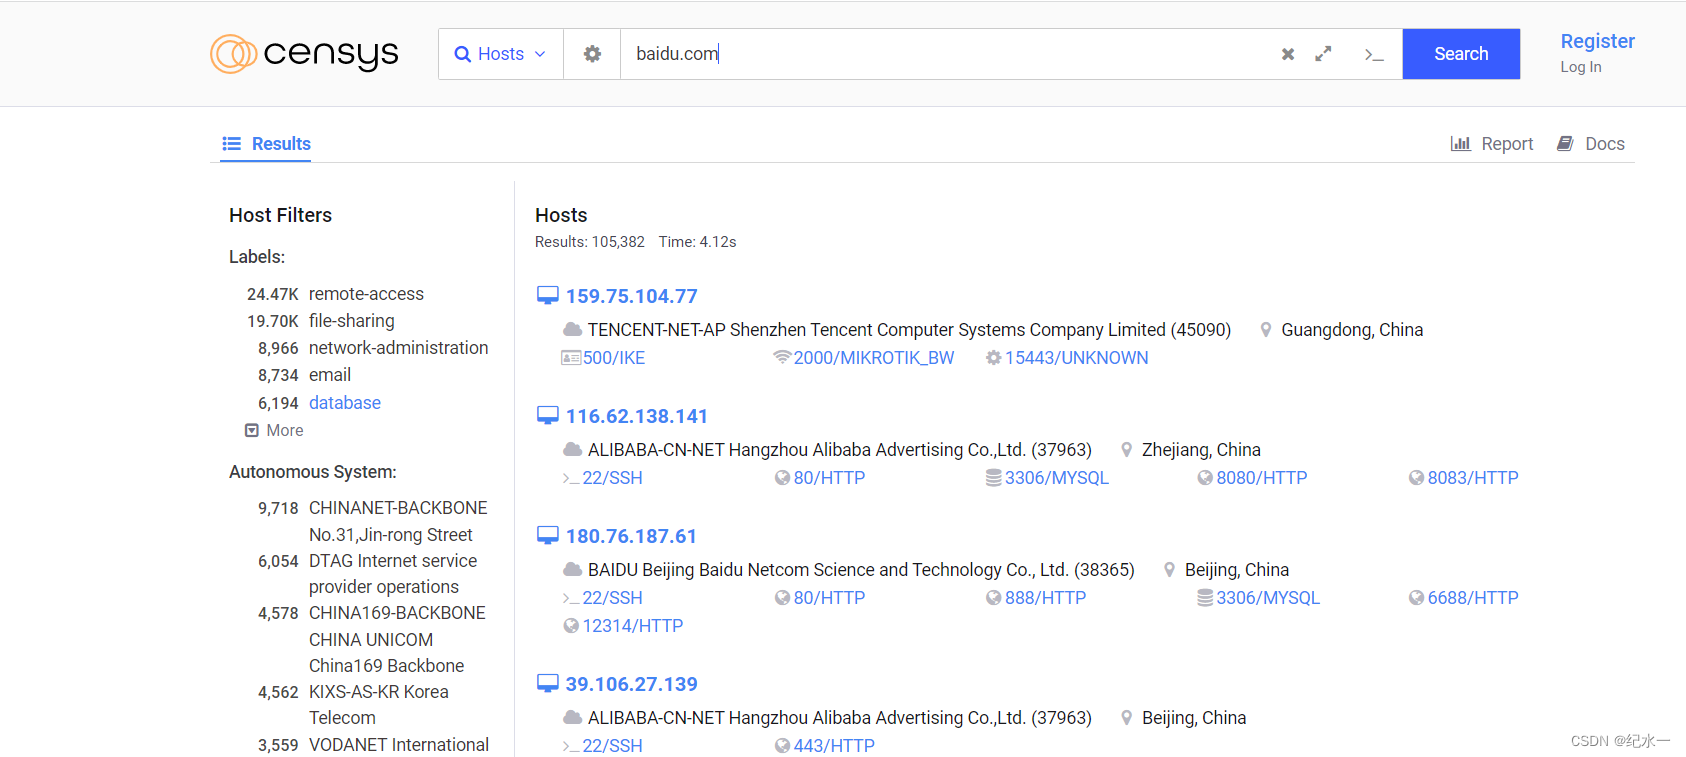This screenshot has height=757, width=1686.
Task: Open 22/SSH on 39.106.27.139
Action: pos(612,746)
